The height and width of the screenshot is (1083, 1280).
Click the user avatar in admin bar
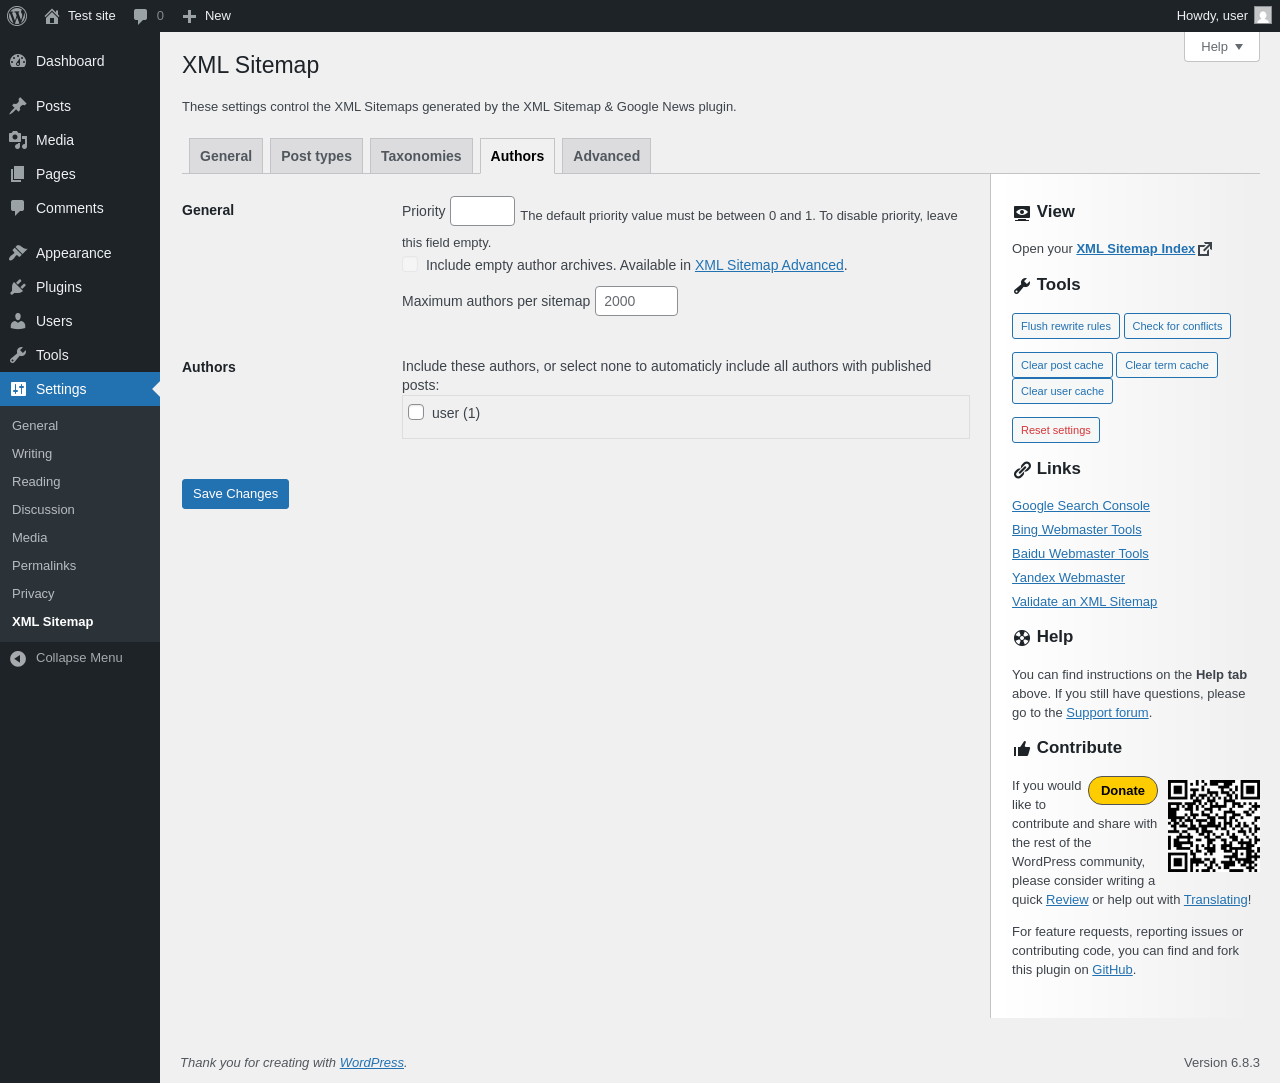point(1263,16)
